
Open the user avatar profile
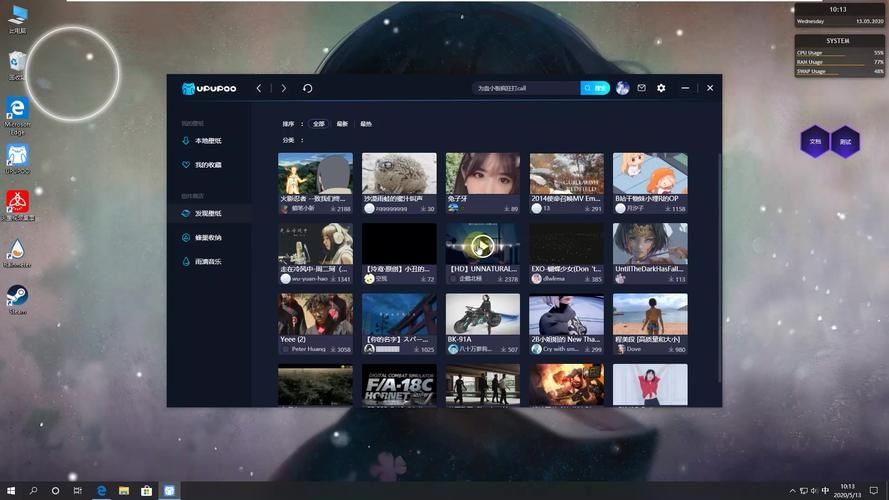(x=623, y=88)
